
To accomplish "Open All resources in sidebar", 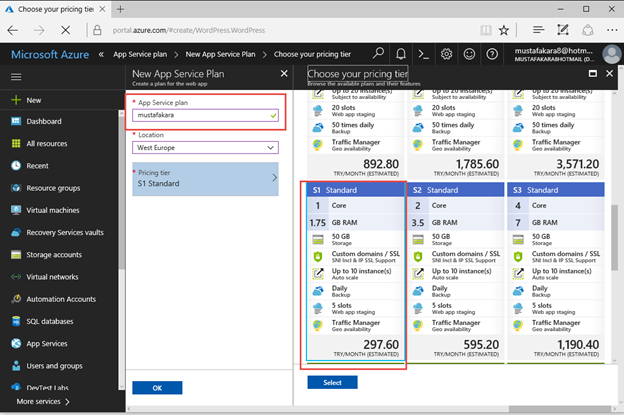I will [47, 144].
